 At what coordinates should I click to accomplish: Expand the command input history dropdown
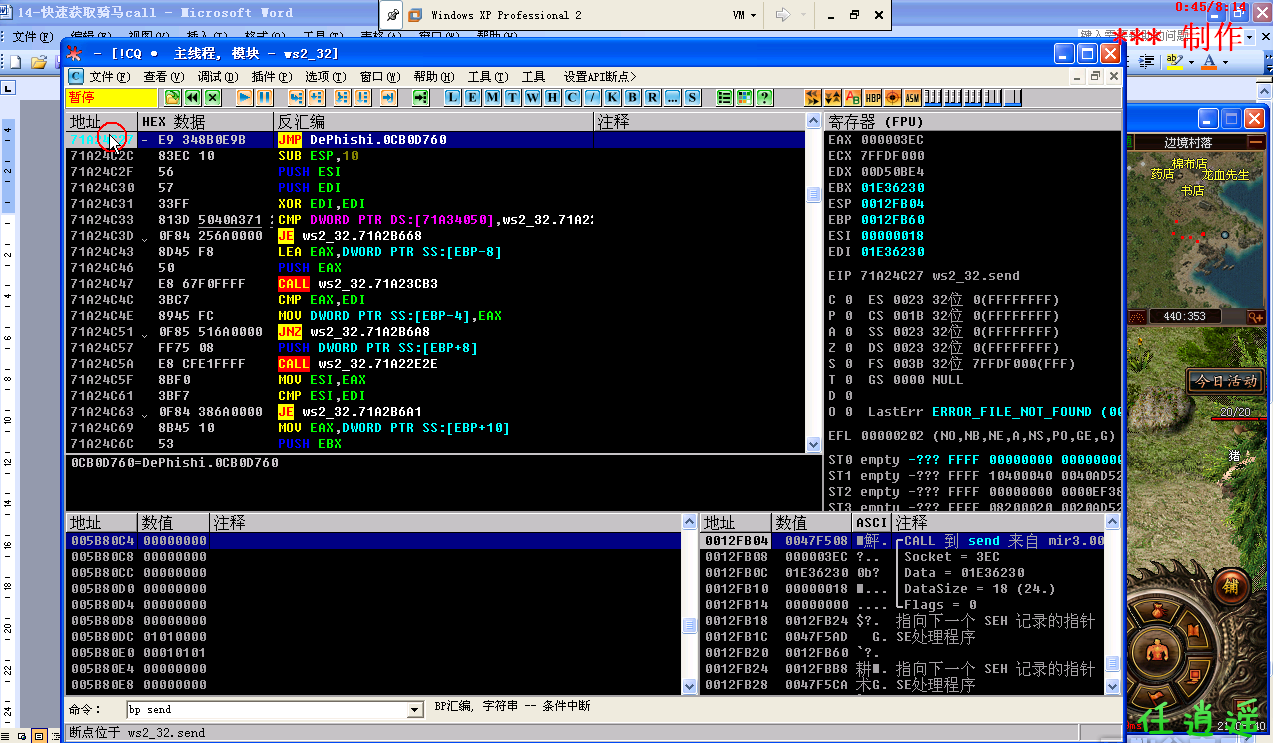(416, 710)
